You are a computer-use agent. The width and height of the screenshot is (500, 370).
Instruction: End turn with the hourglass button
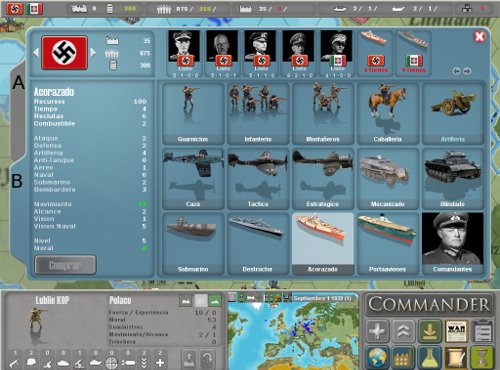pos(482,357)
